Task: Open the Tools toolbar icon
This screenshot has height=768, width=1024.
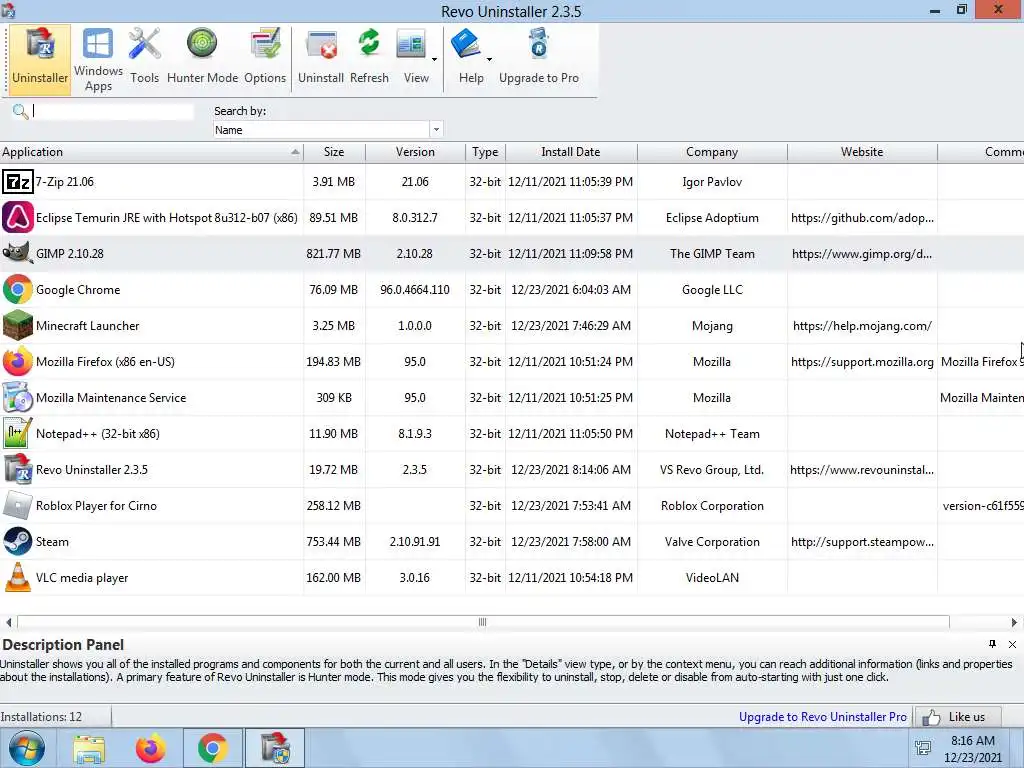Action: pyautogui.click(x=144, y=59)
